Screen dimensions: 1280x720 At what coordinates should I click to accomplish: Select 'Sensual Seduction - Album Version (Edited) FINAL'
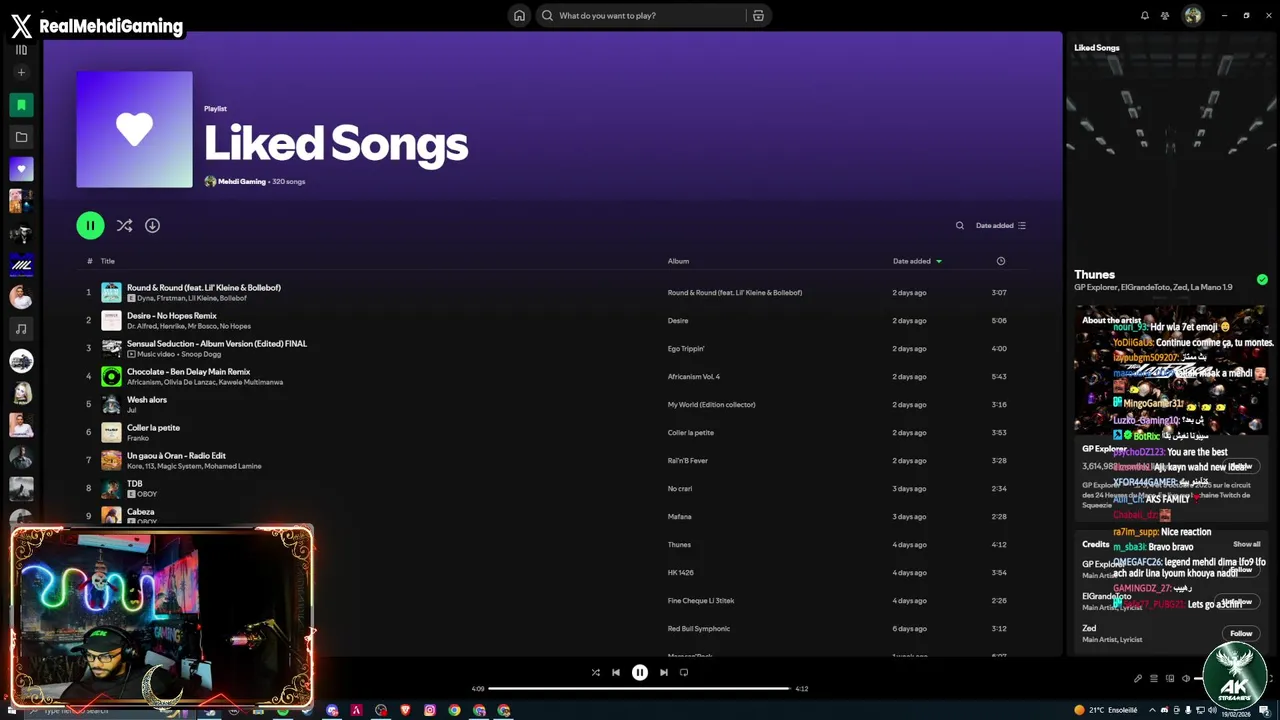217,344
